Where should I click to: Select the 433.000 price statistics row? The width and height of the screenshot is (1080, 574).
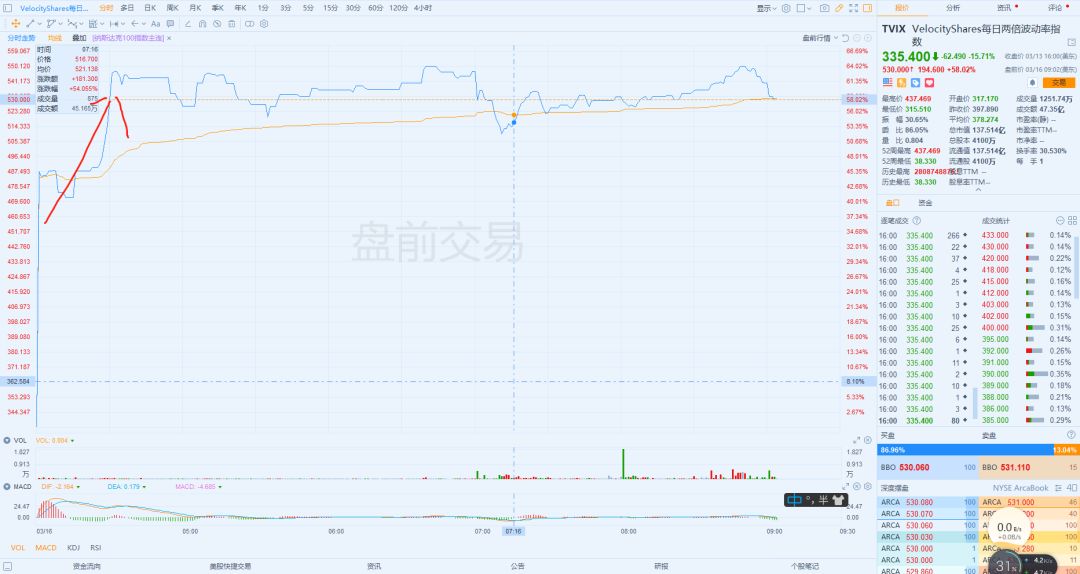pos(1027,235)
